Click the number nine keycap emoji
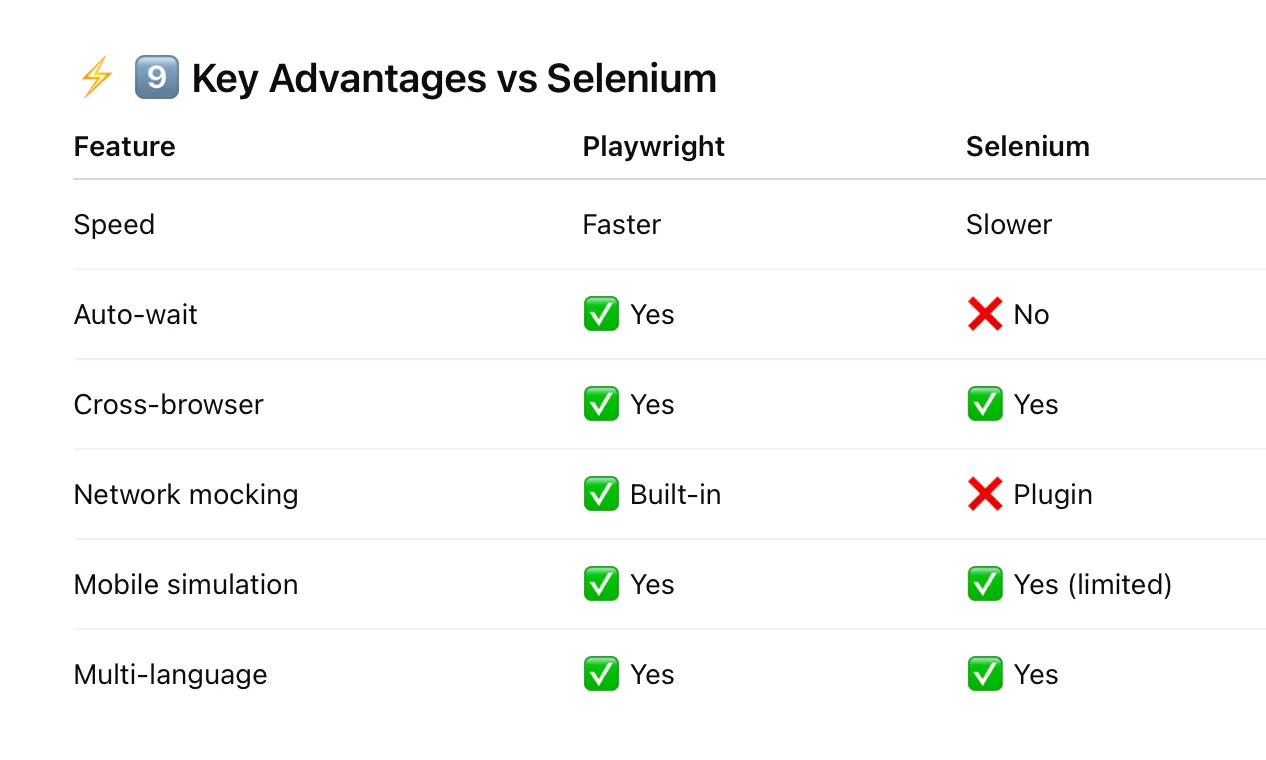Image resolution: width=1266 pixels, height=760 pixels. (x=156, y=78)
